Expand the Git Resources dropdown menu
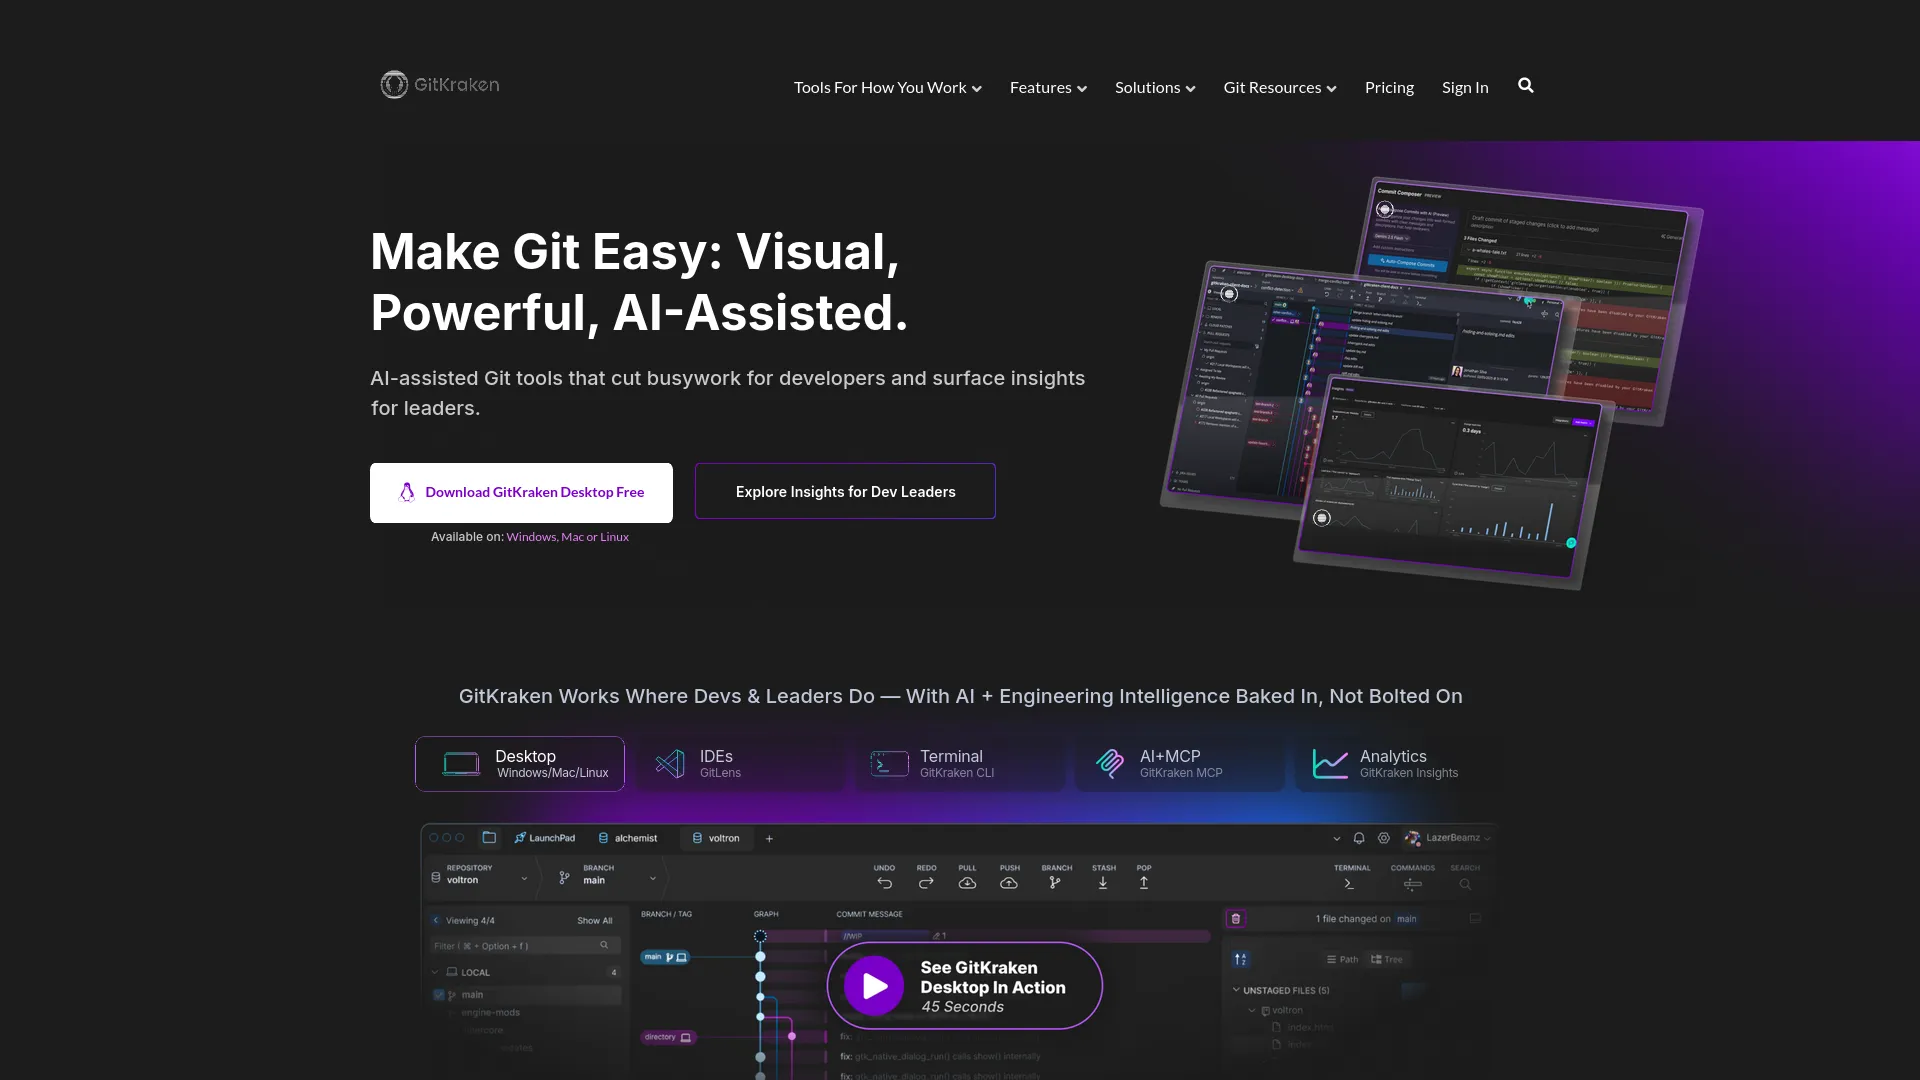Screen dimensions: 1920x1080 click(x=1280, y=88)
